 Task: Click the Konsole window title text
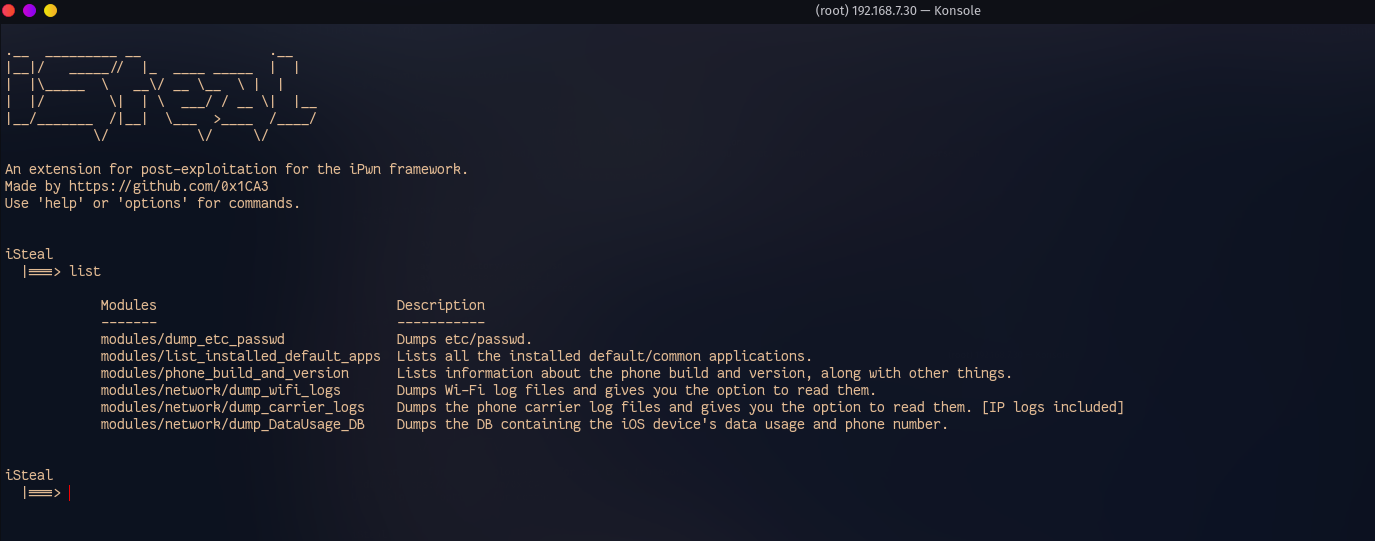click(x=898, y=10)
